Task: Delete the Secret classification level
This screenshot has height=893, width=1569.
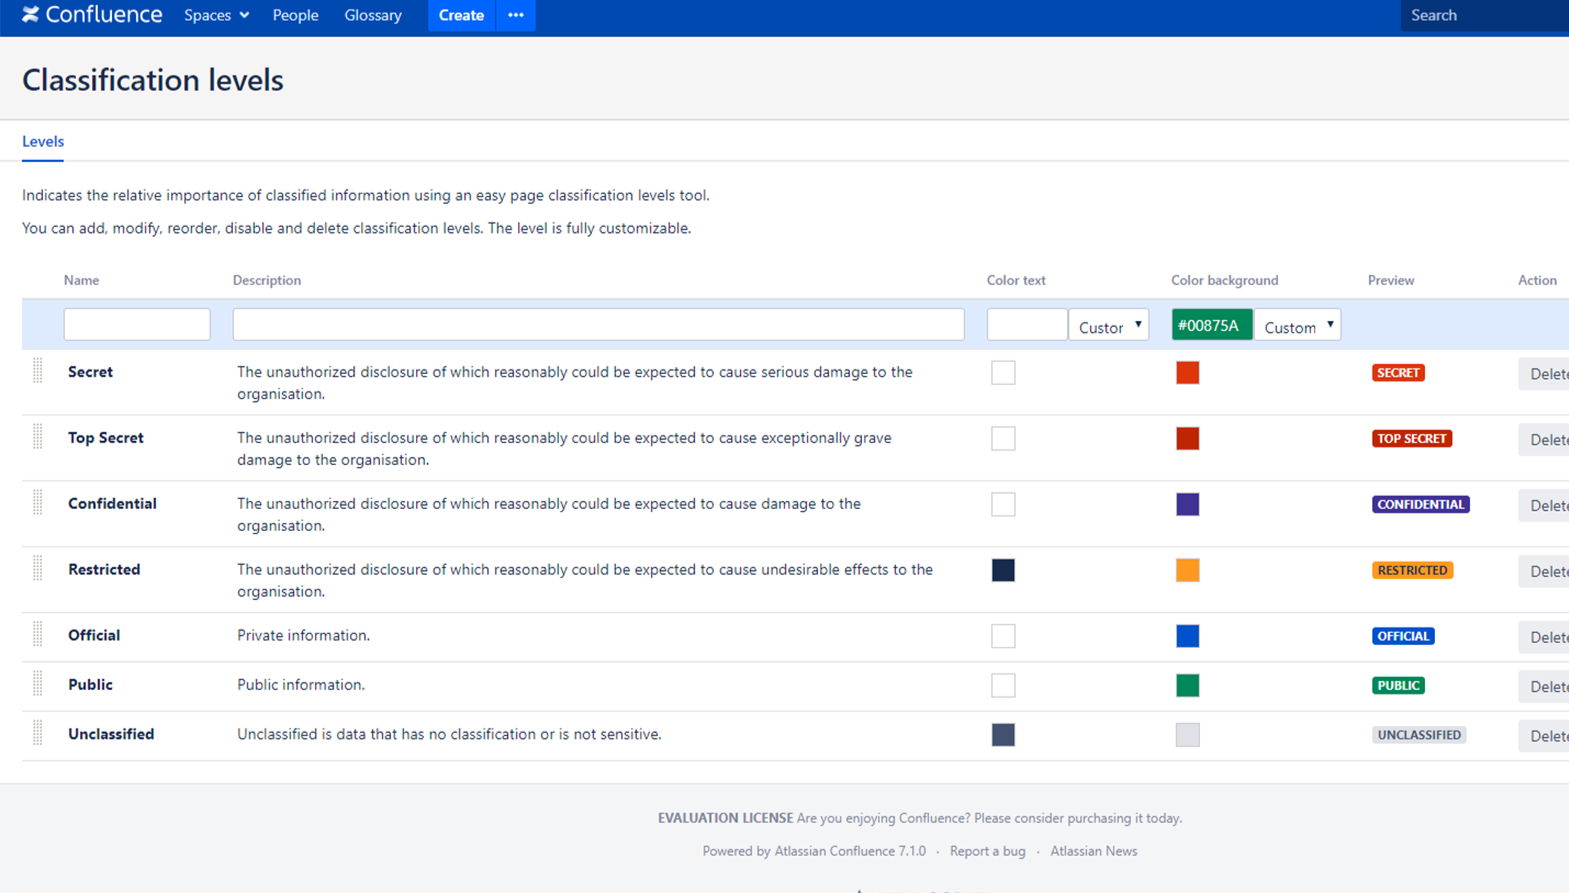Action: click(x=1546, y=374)
